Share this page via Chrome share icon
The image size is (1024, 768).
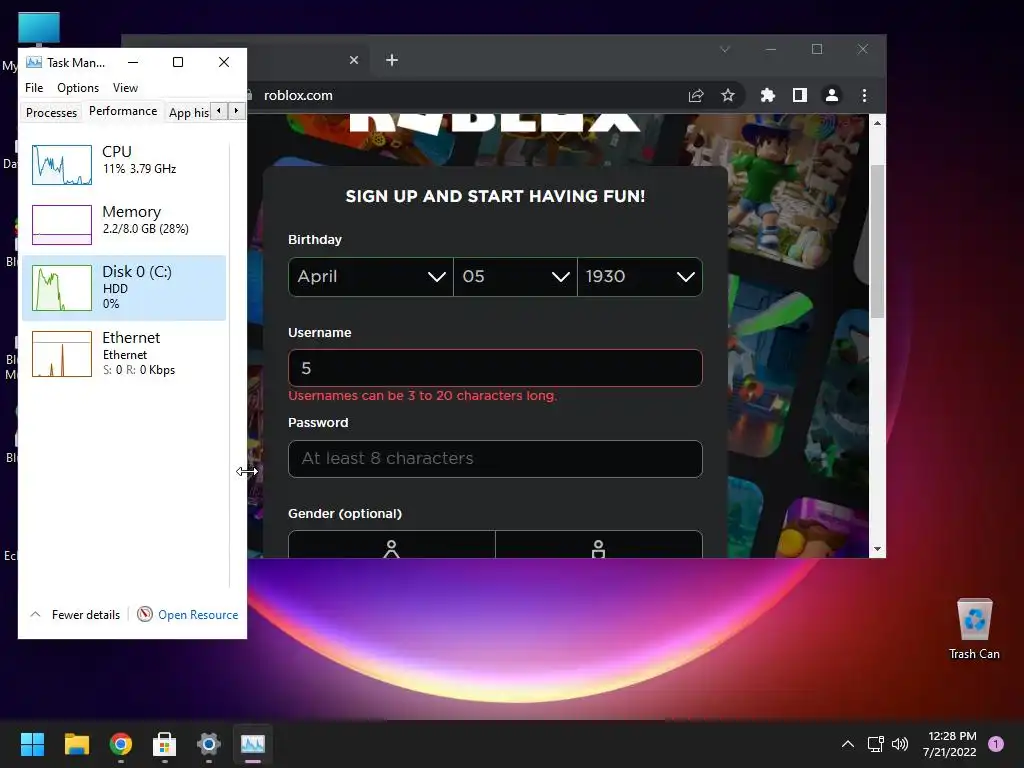point(696,95)
